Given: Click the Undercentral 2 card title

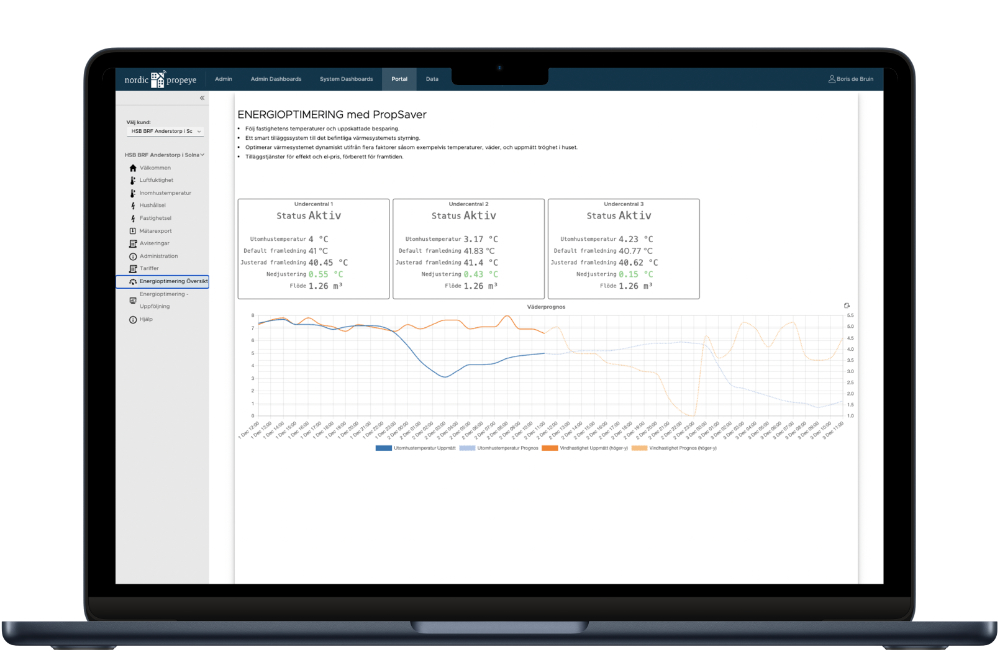Looking at the screenshot, I should (x=468, y=204).
